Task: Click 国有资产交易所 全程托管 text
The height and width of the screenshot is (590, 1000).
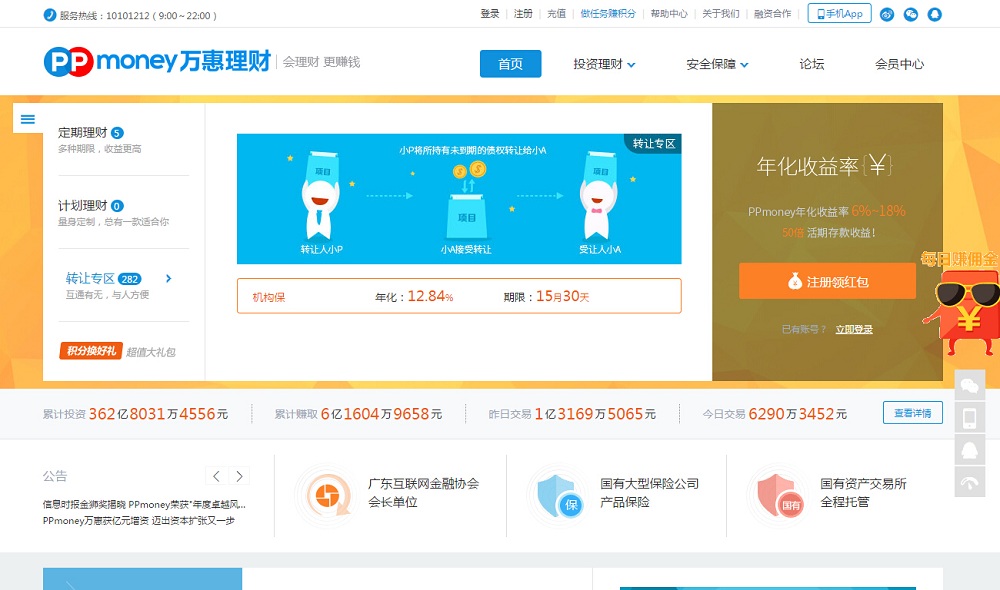Action: tap(863, 493)
